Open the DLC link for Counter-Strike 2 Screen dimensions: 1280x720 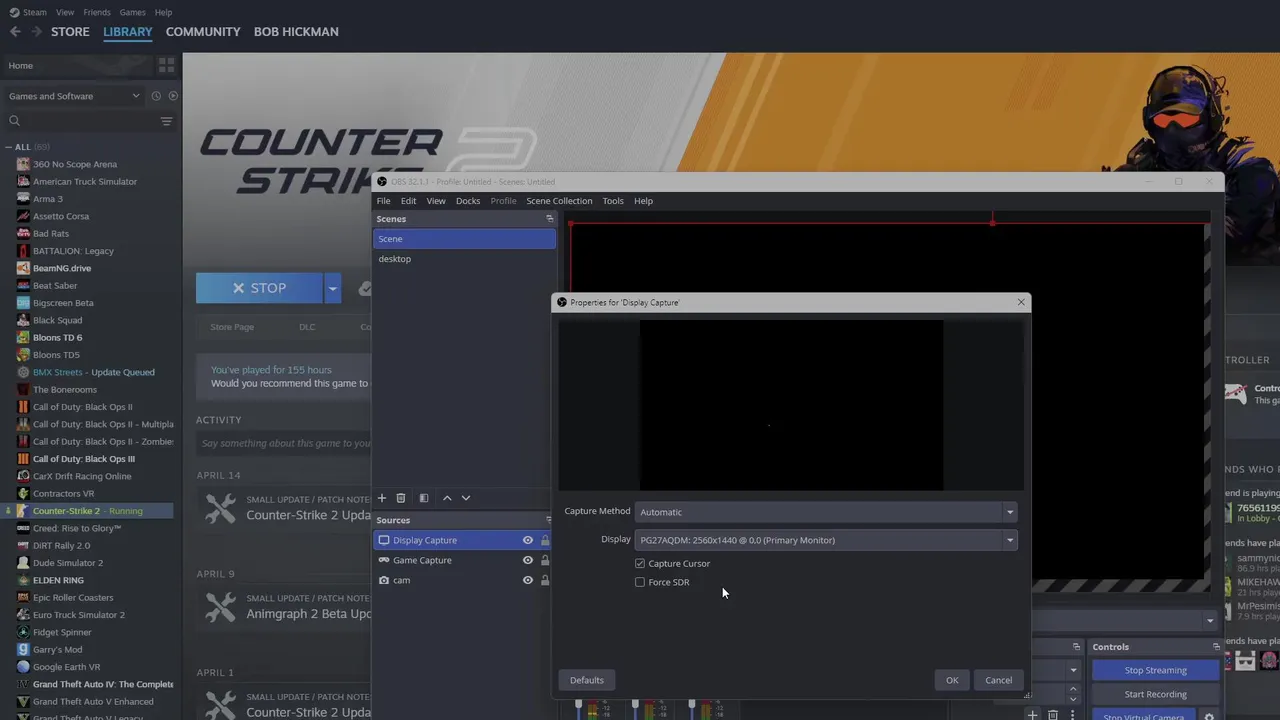pyautogui.click(x=307, y=327)
